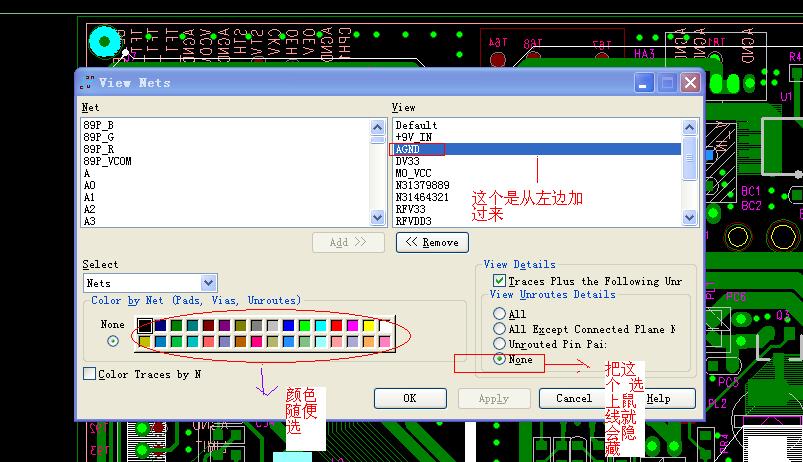This screenshot has height=462, width=803.
Task: Select the All unroutes radio option
Action: tap(499, 313)
